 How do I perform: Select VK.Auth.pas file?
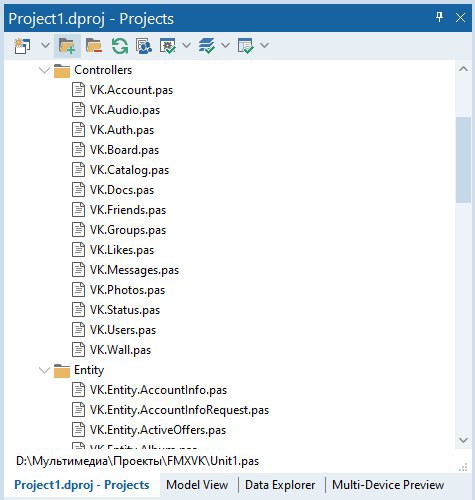tap(122, 130)
